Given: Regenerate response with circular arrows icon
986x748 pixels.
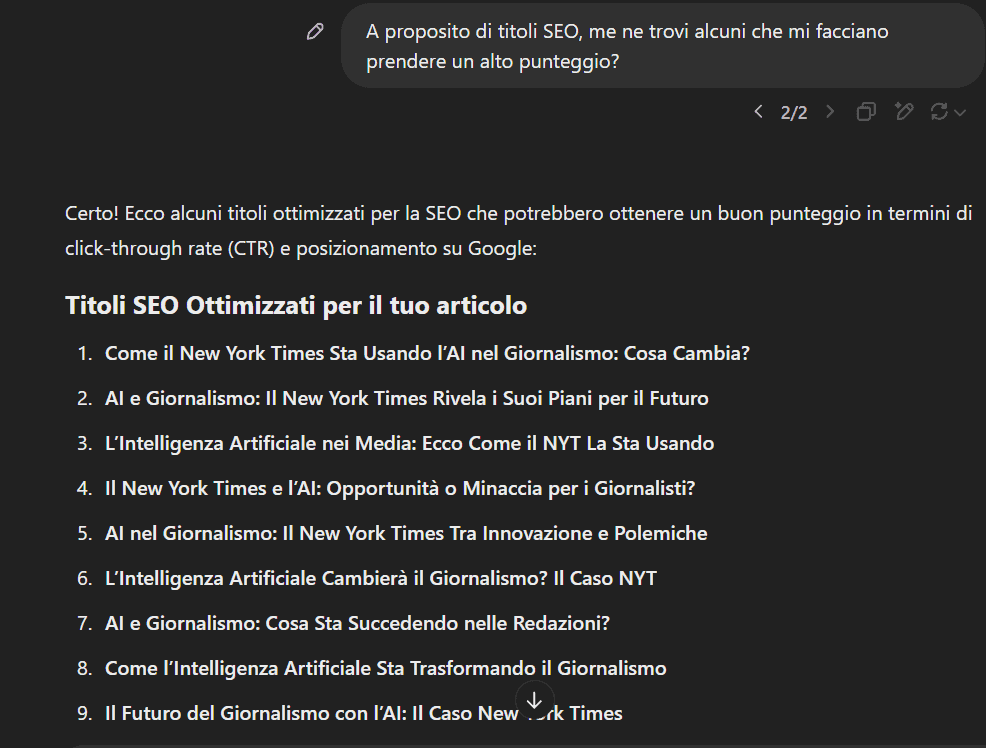Looking at the screenshot, I should coord(939,112).
